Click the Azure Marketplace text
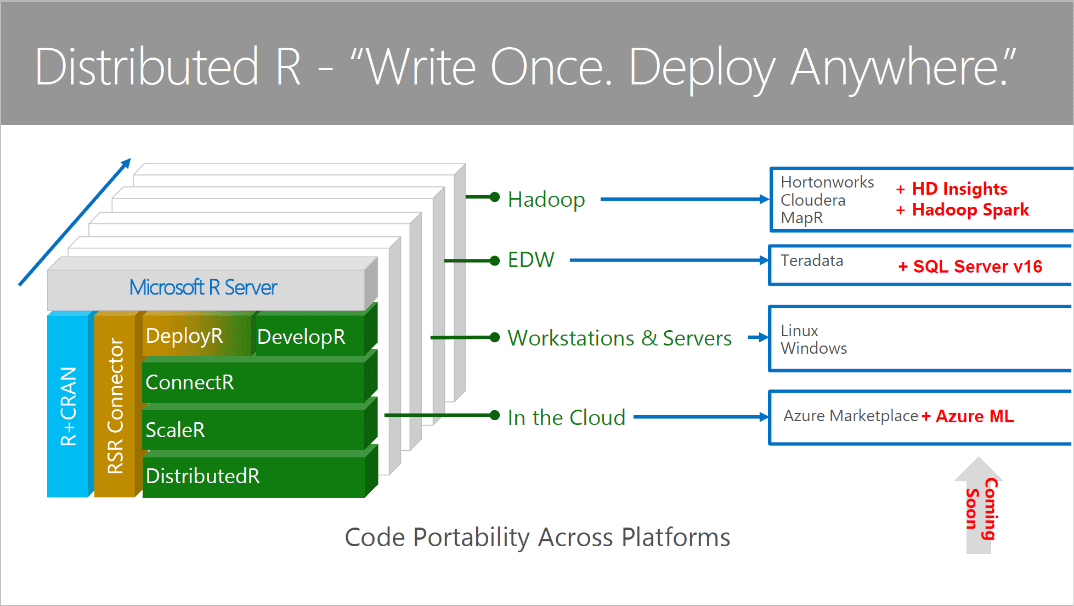Image resolution: width=1074 pixels, height=606 pixels. [851, 416]
